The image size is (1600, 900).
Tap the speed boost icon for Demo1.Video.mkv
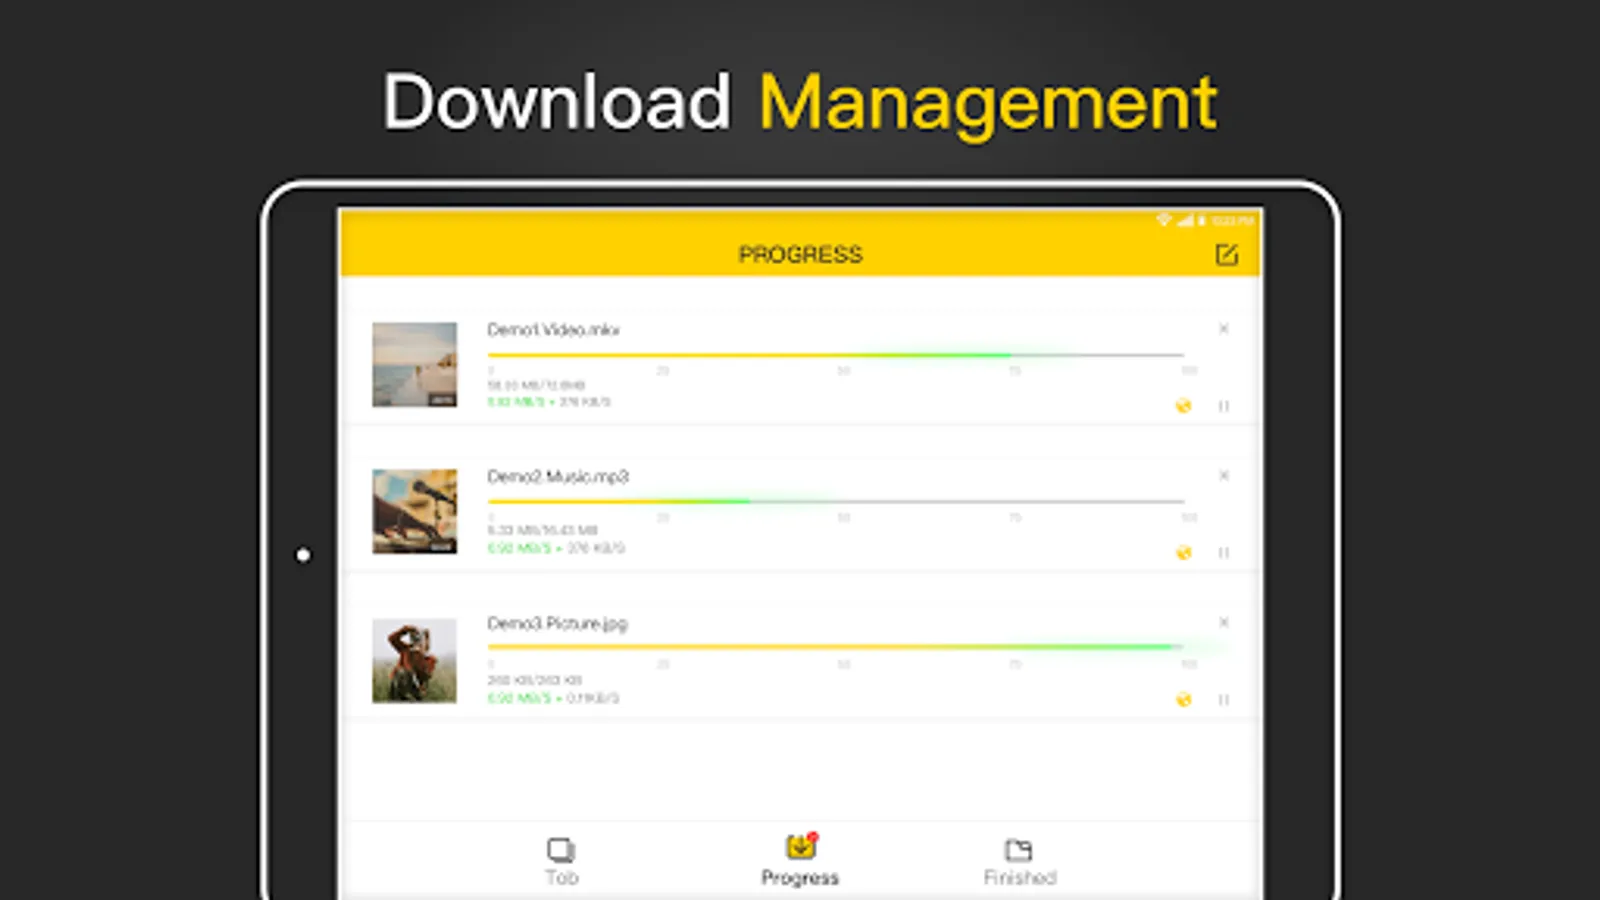coord(1183,406)
